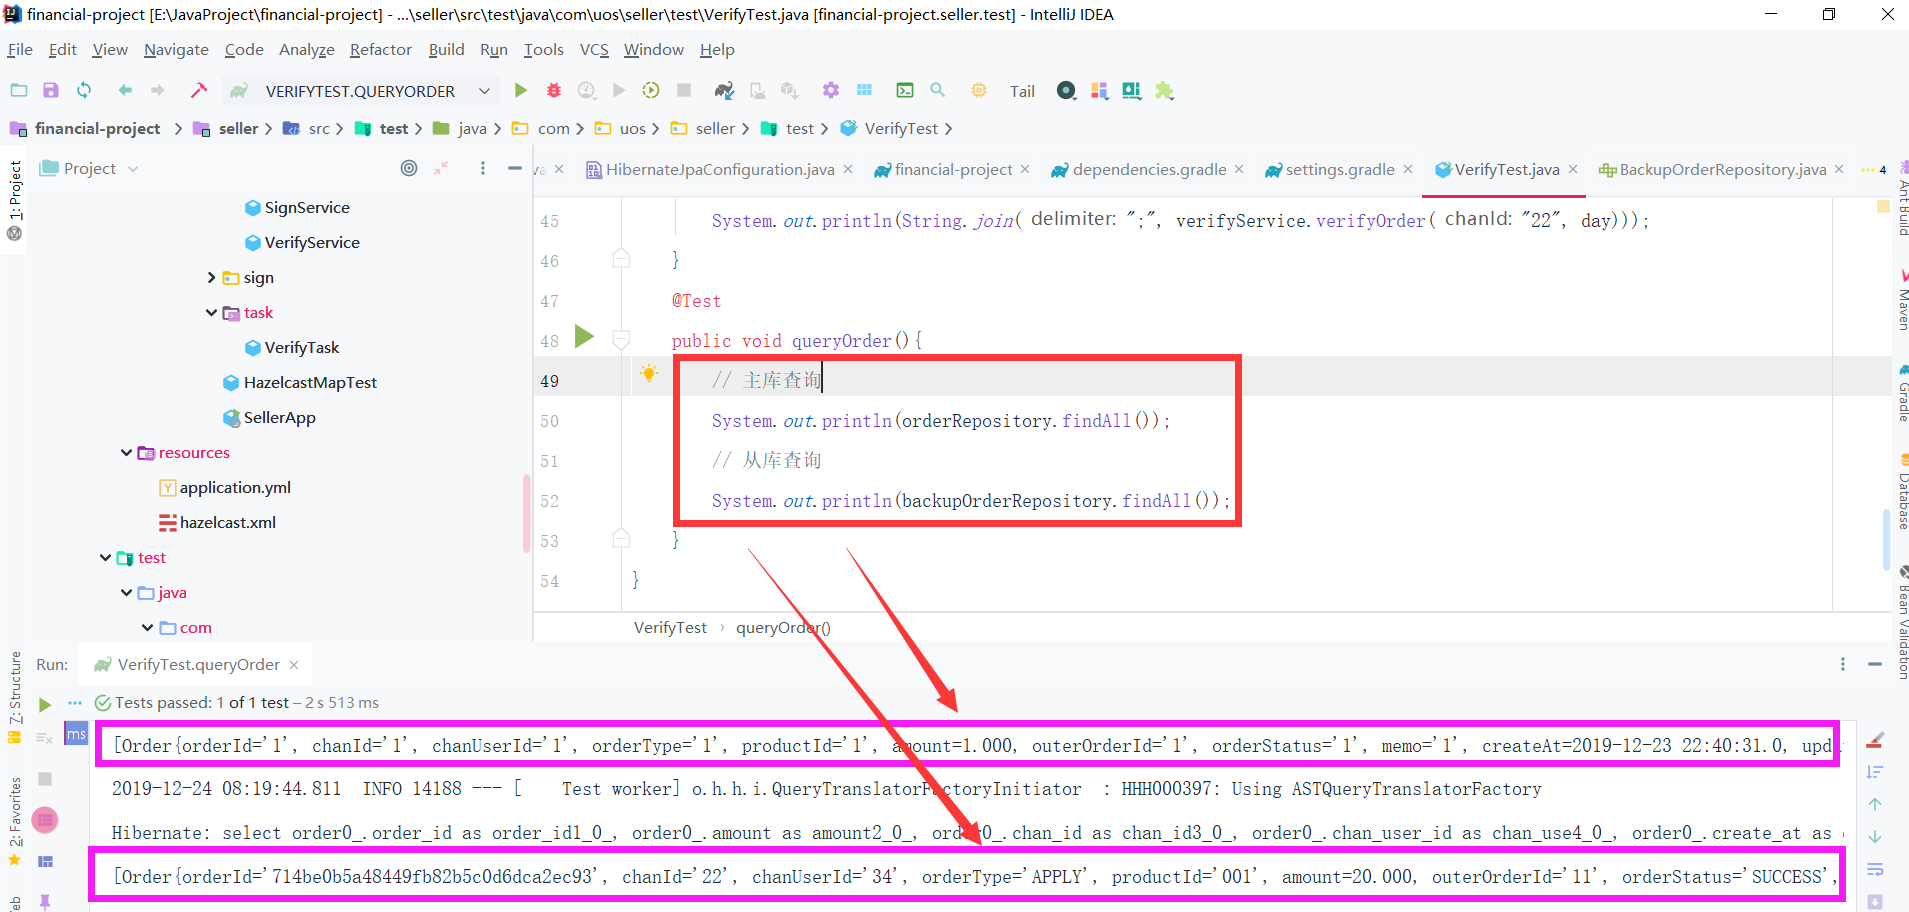Open the Terminal from the toolbar
Screen dimensions: 1909x912
(x=904, y=90)
